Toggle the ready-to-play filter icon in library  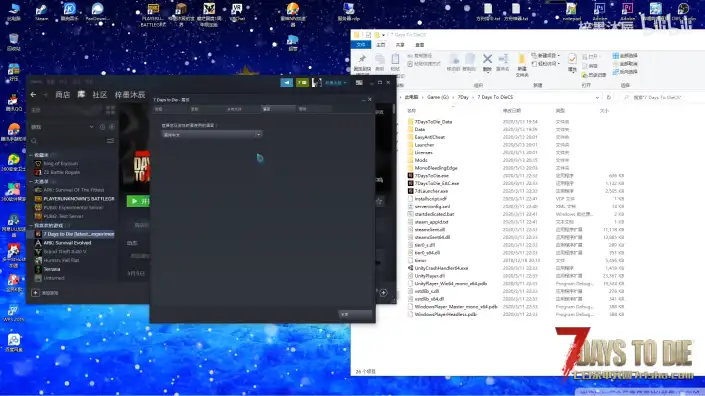(x=112, y=127)
